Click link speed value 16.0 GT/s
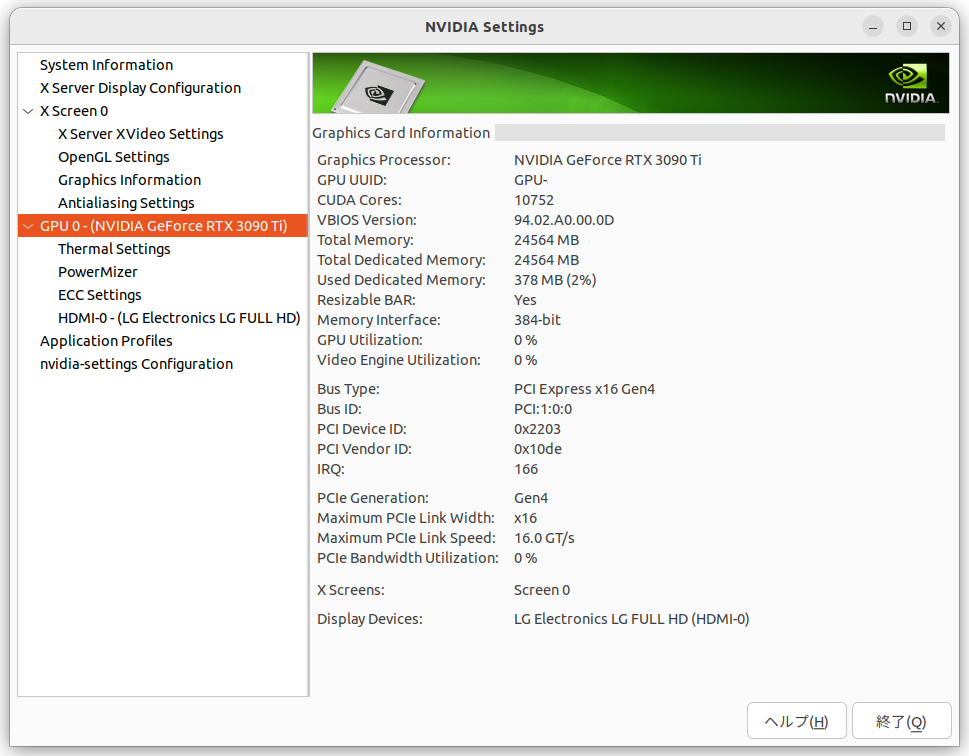The height and width of the screenshot is (756, 969). 544,538
